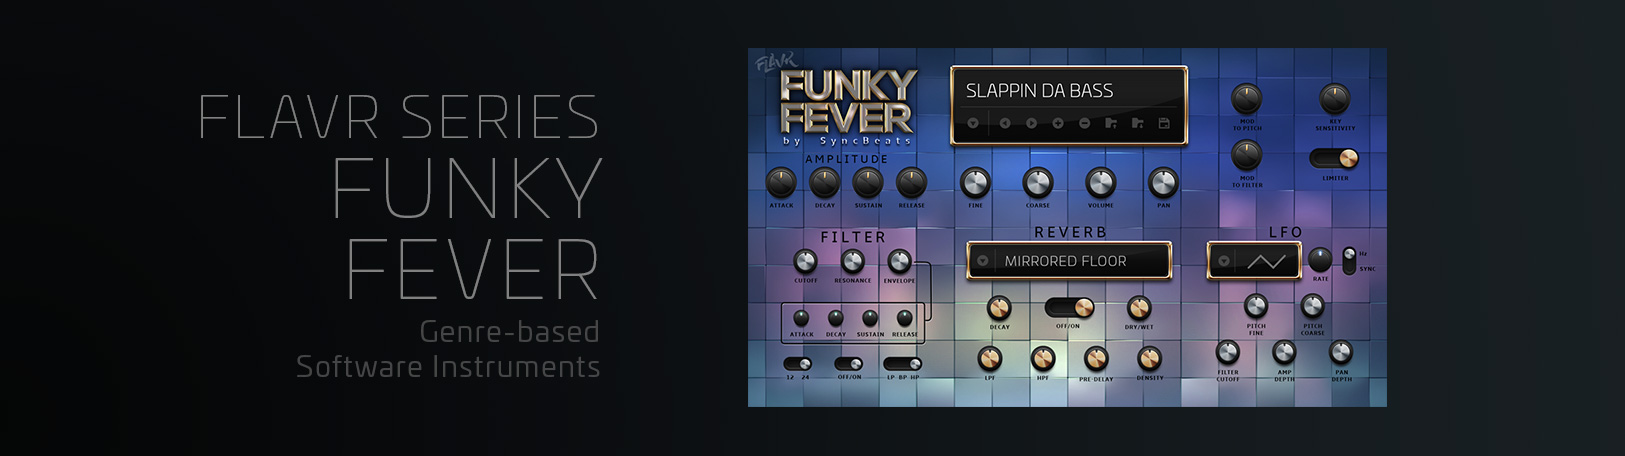Click the export preset folder icon
Screen dimensions: 1625x456
1137,123
